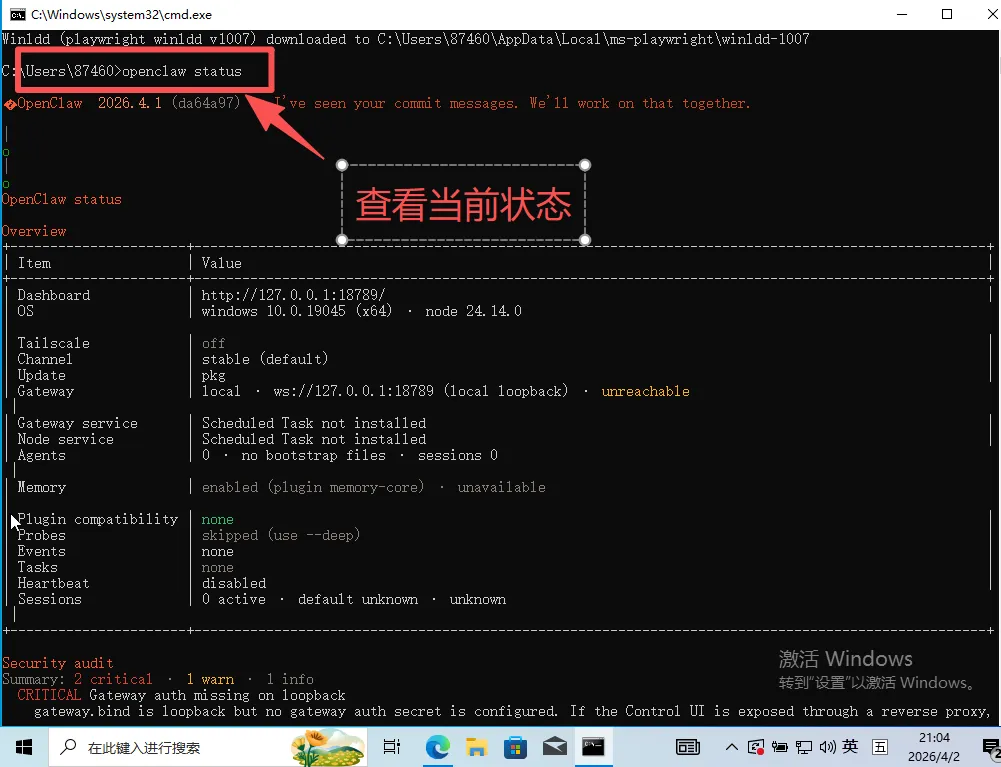1001x767 pixels.
Task: Click the 'Sessions' row label
Action: coord(50,598)
